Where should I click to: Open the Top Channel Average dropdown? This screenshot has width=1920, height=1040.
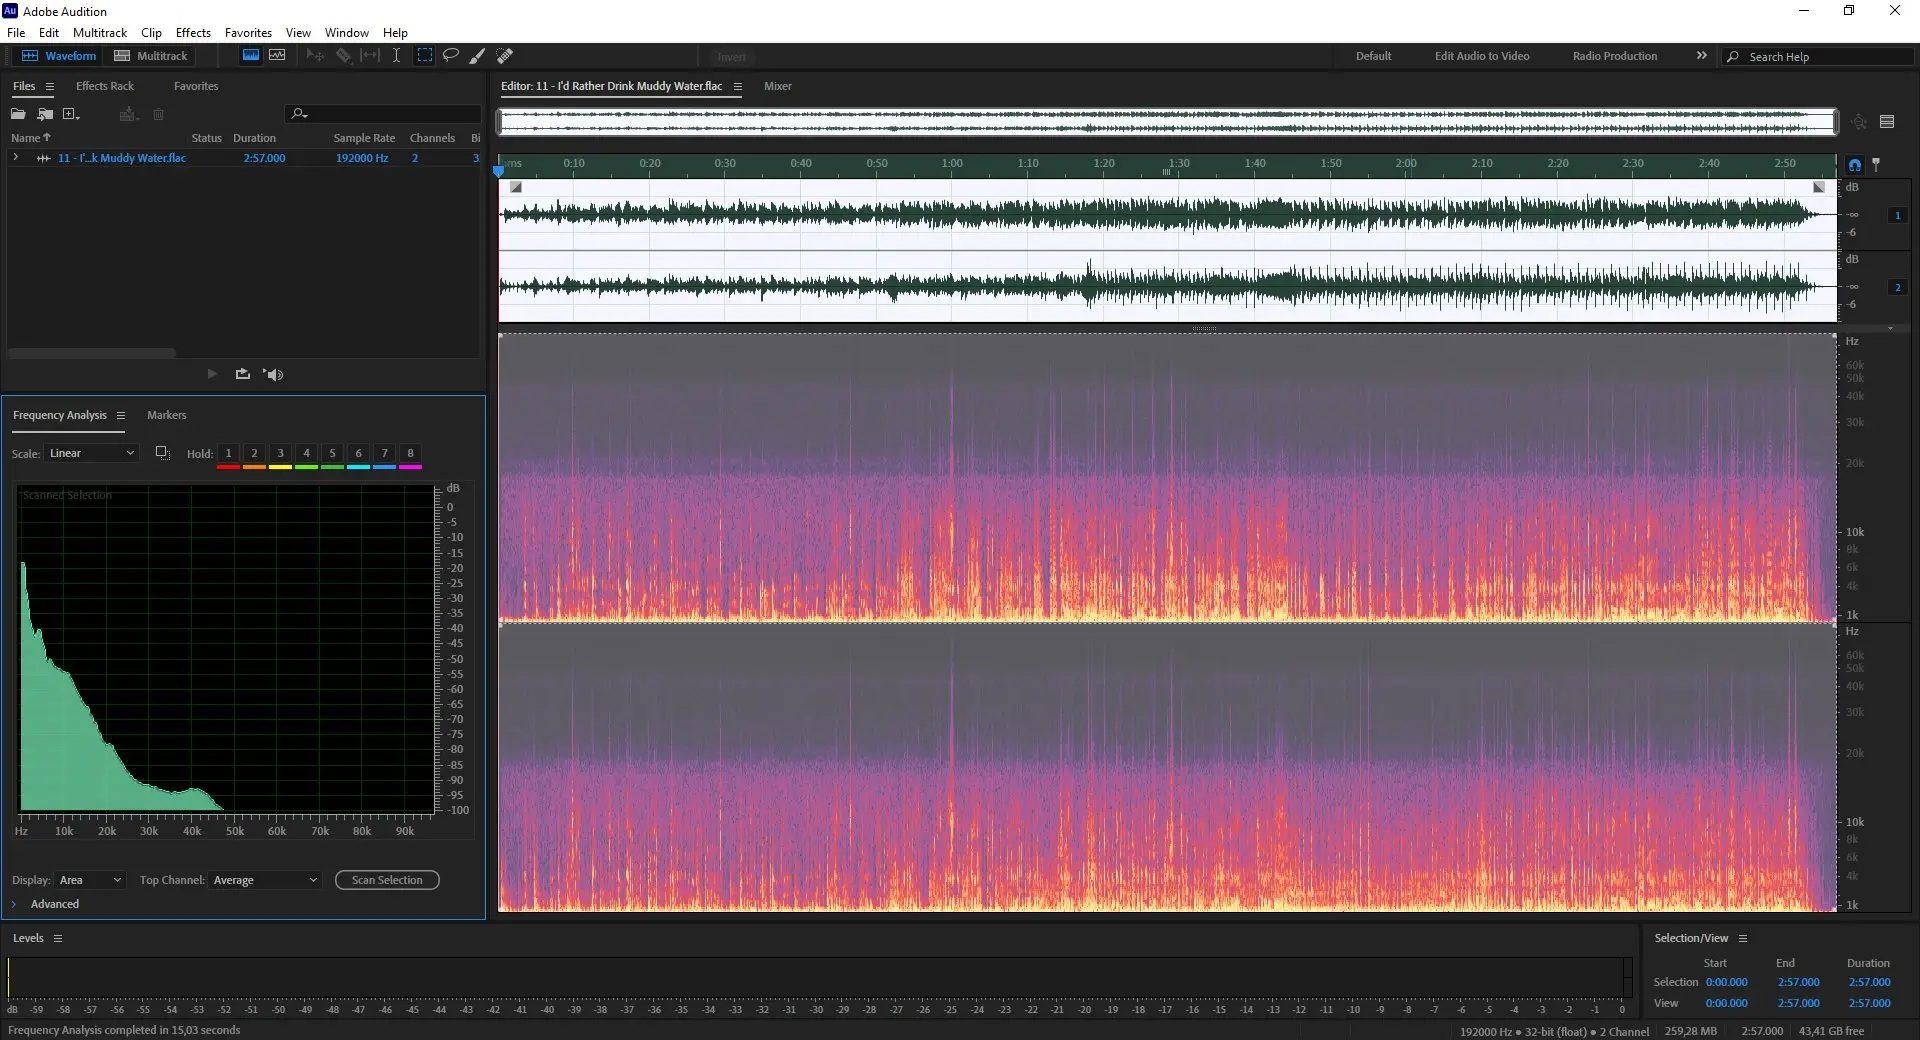click(x=265, y=881)
